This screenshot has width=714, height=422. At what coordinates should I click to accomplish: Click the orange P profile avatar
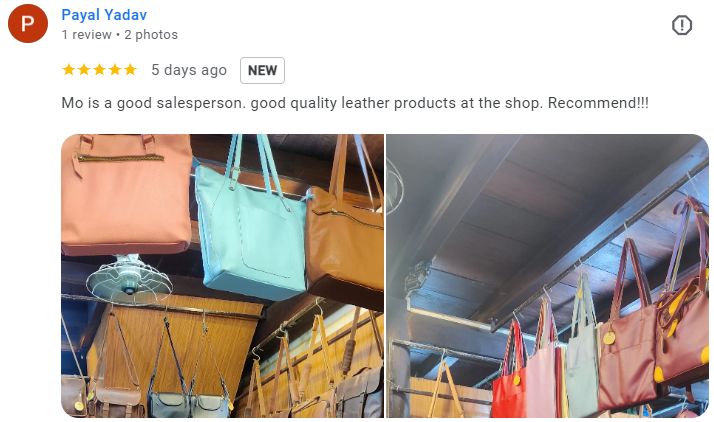click(x=28, y=23)
